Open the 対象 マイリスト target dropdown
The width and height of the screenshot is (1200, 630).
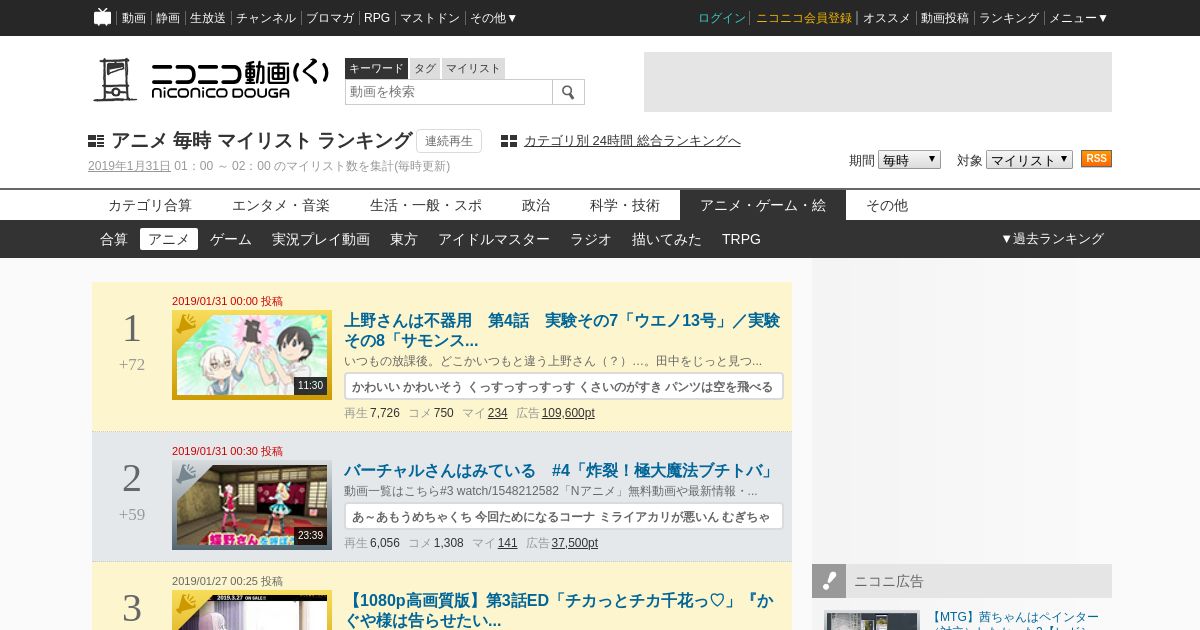tap(1029, 160)
